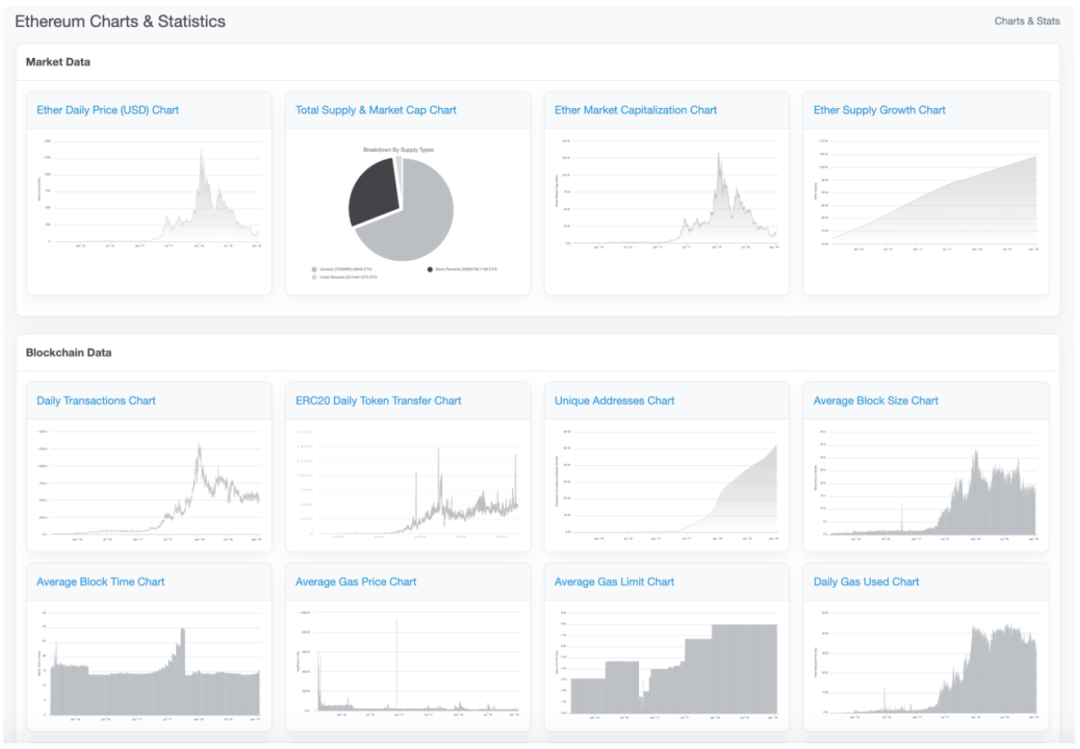Click the ERC20 Daily Token Transfer Chart title
1080x749 pixels.
click(x=378, y=401)
